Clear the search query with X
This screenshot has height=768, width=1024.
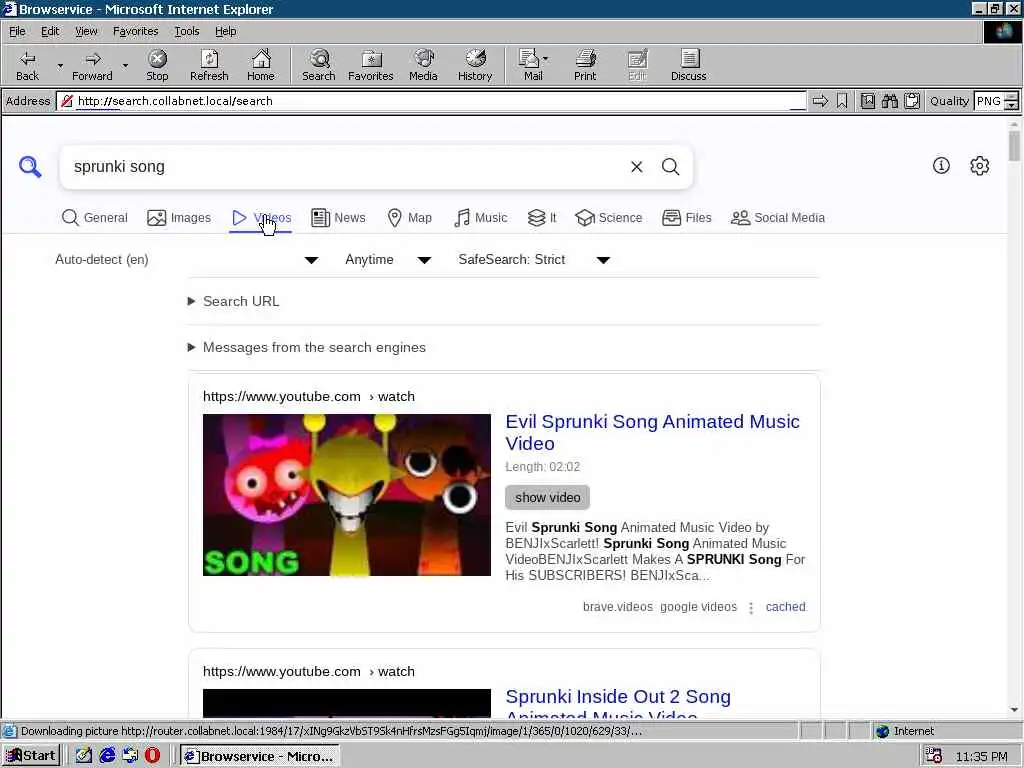pos(636,167)
